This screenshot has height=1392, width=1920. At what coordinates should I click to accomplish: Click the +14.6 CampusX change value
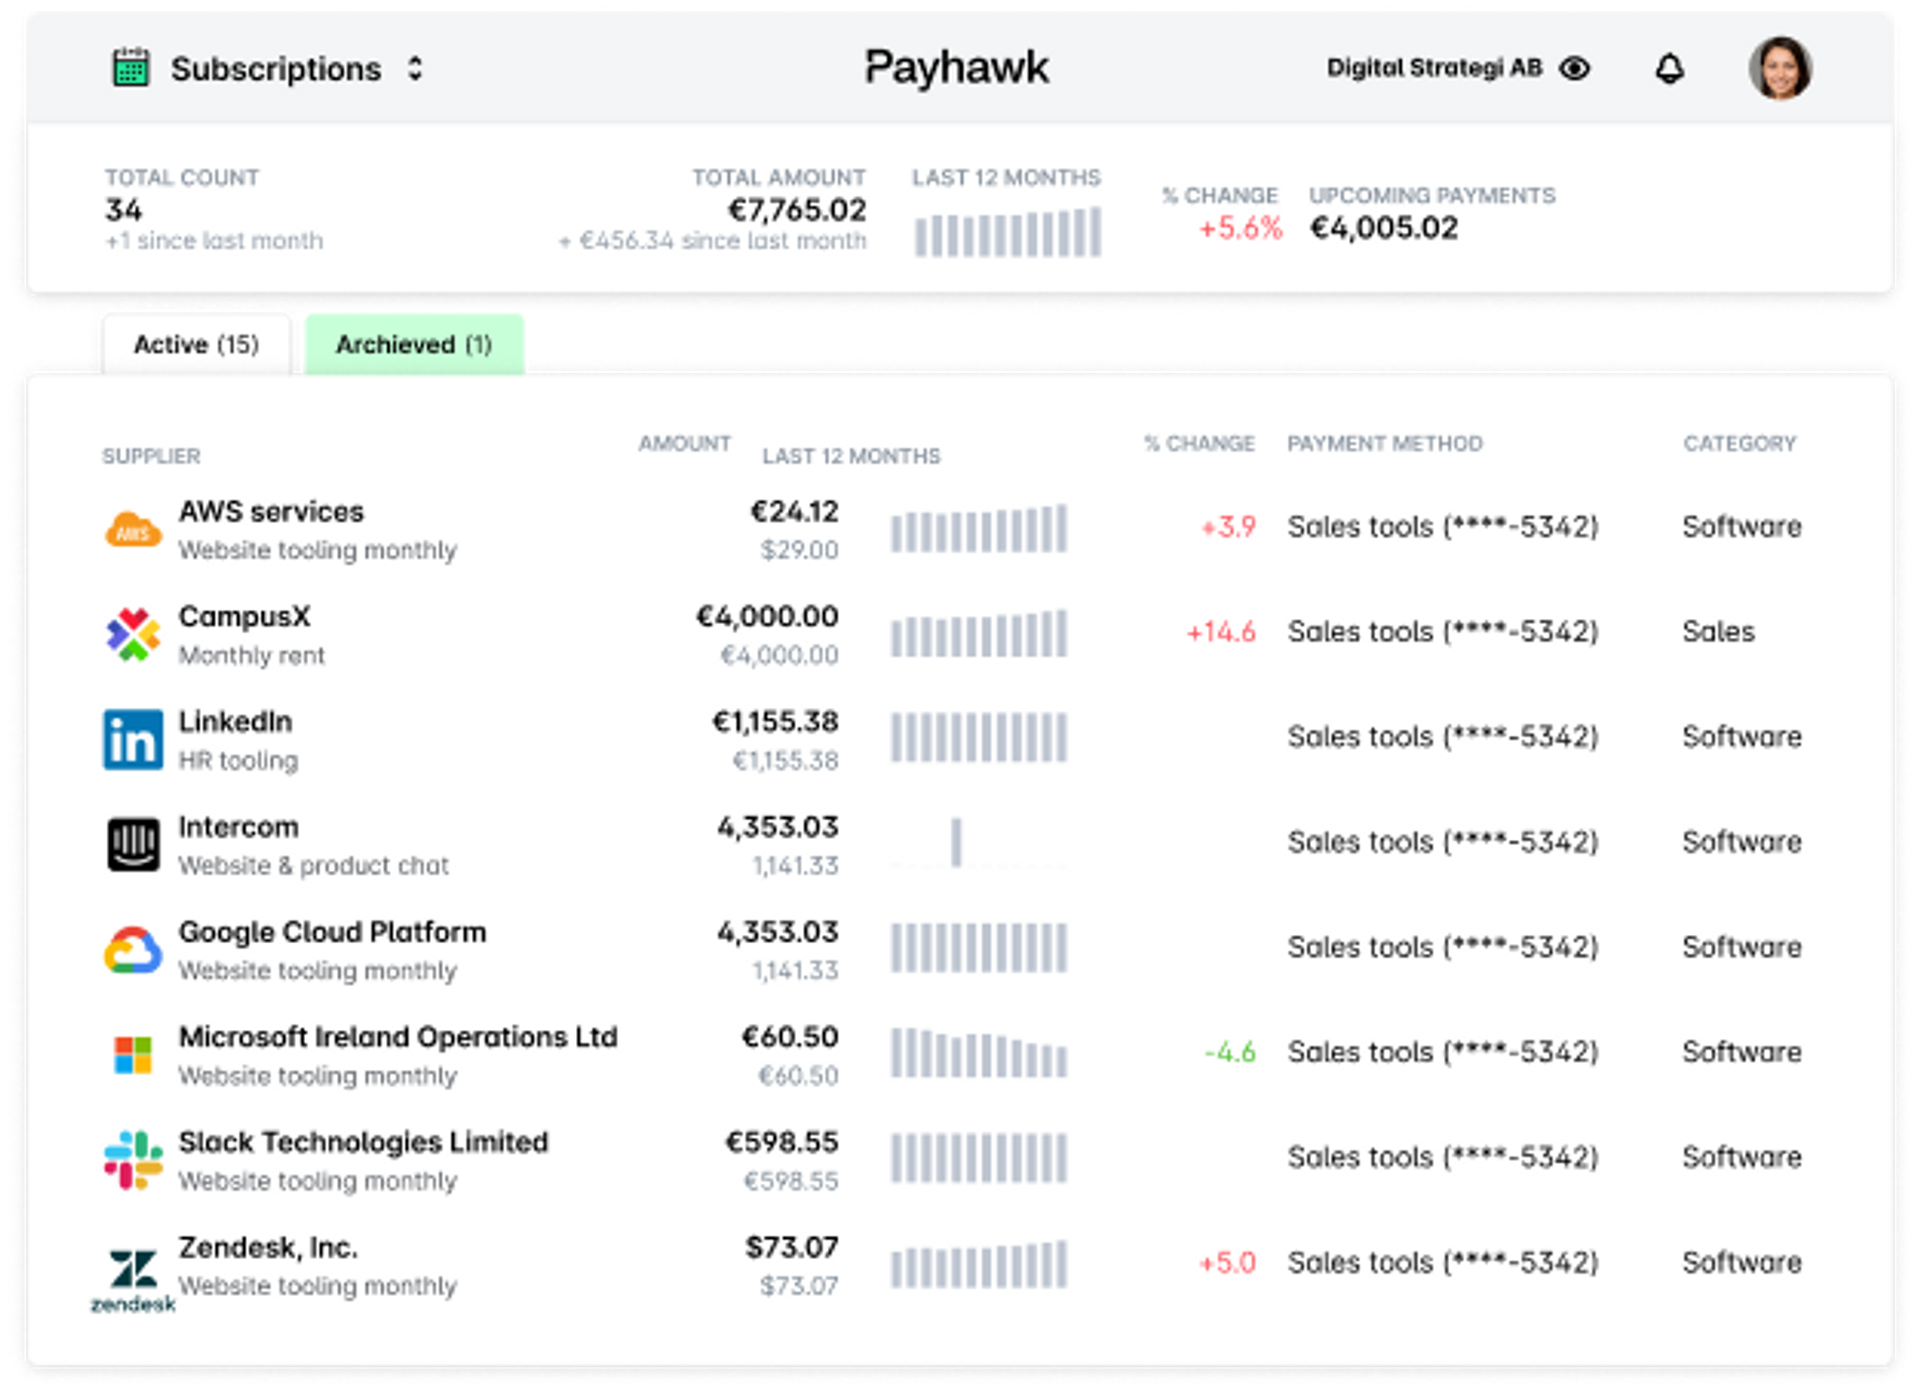(1221, 632)
